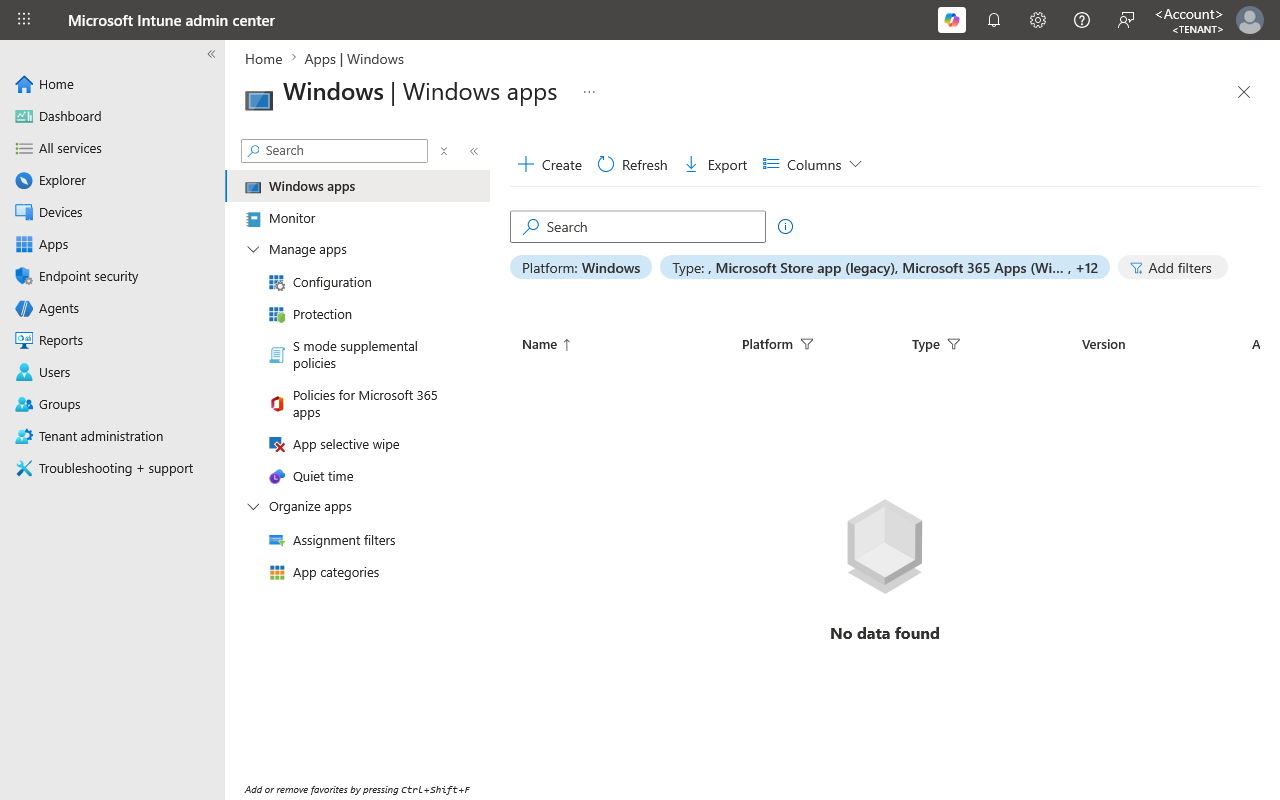Open the app launcher waffle menu

tap(24, 20)
